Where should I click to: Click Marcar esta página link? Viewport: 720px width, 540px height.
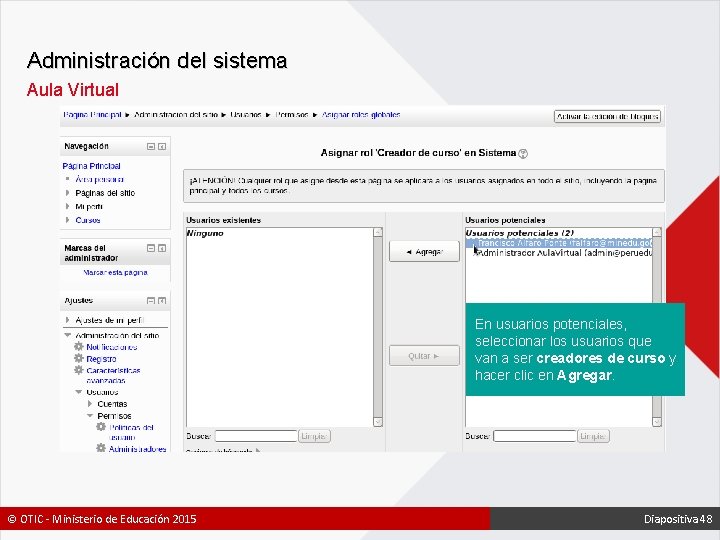pos(115,272)
